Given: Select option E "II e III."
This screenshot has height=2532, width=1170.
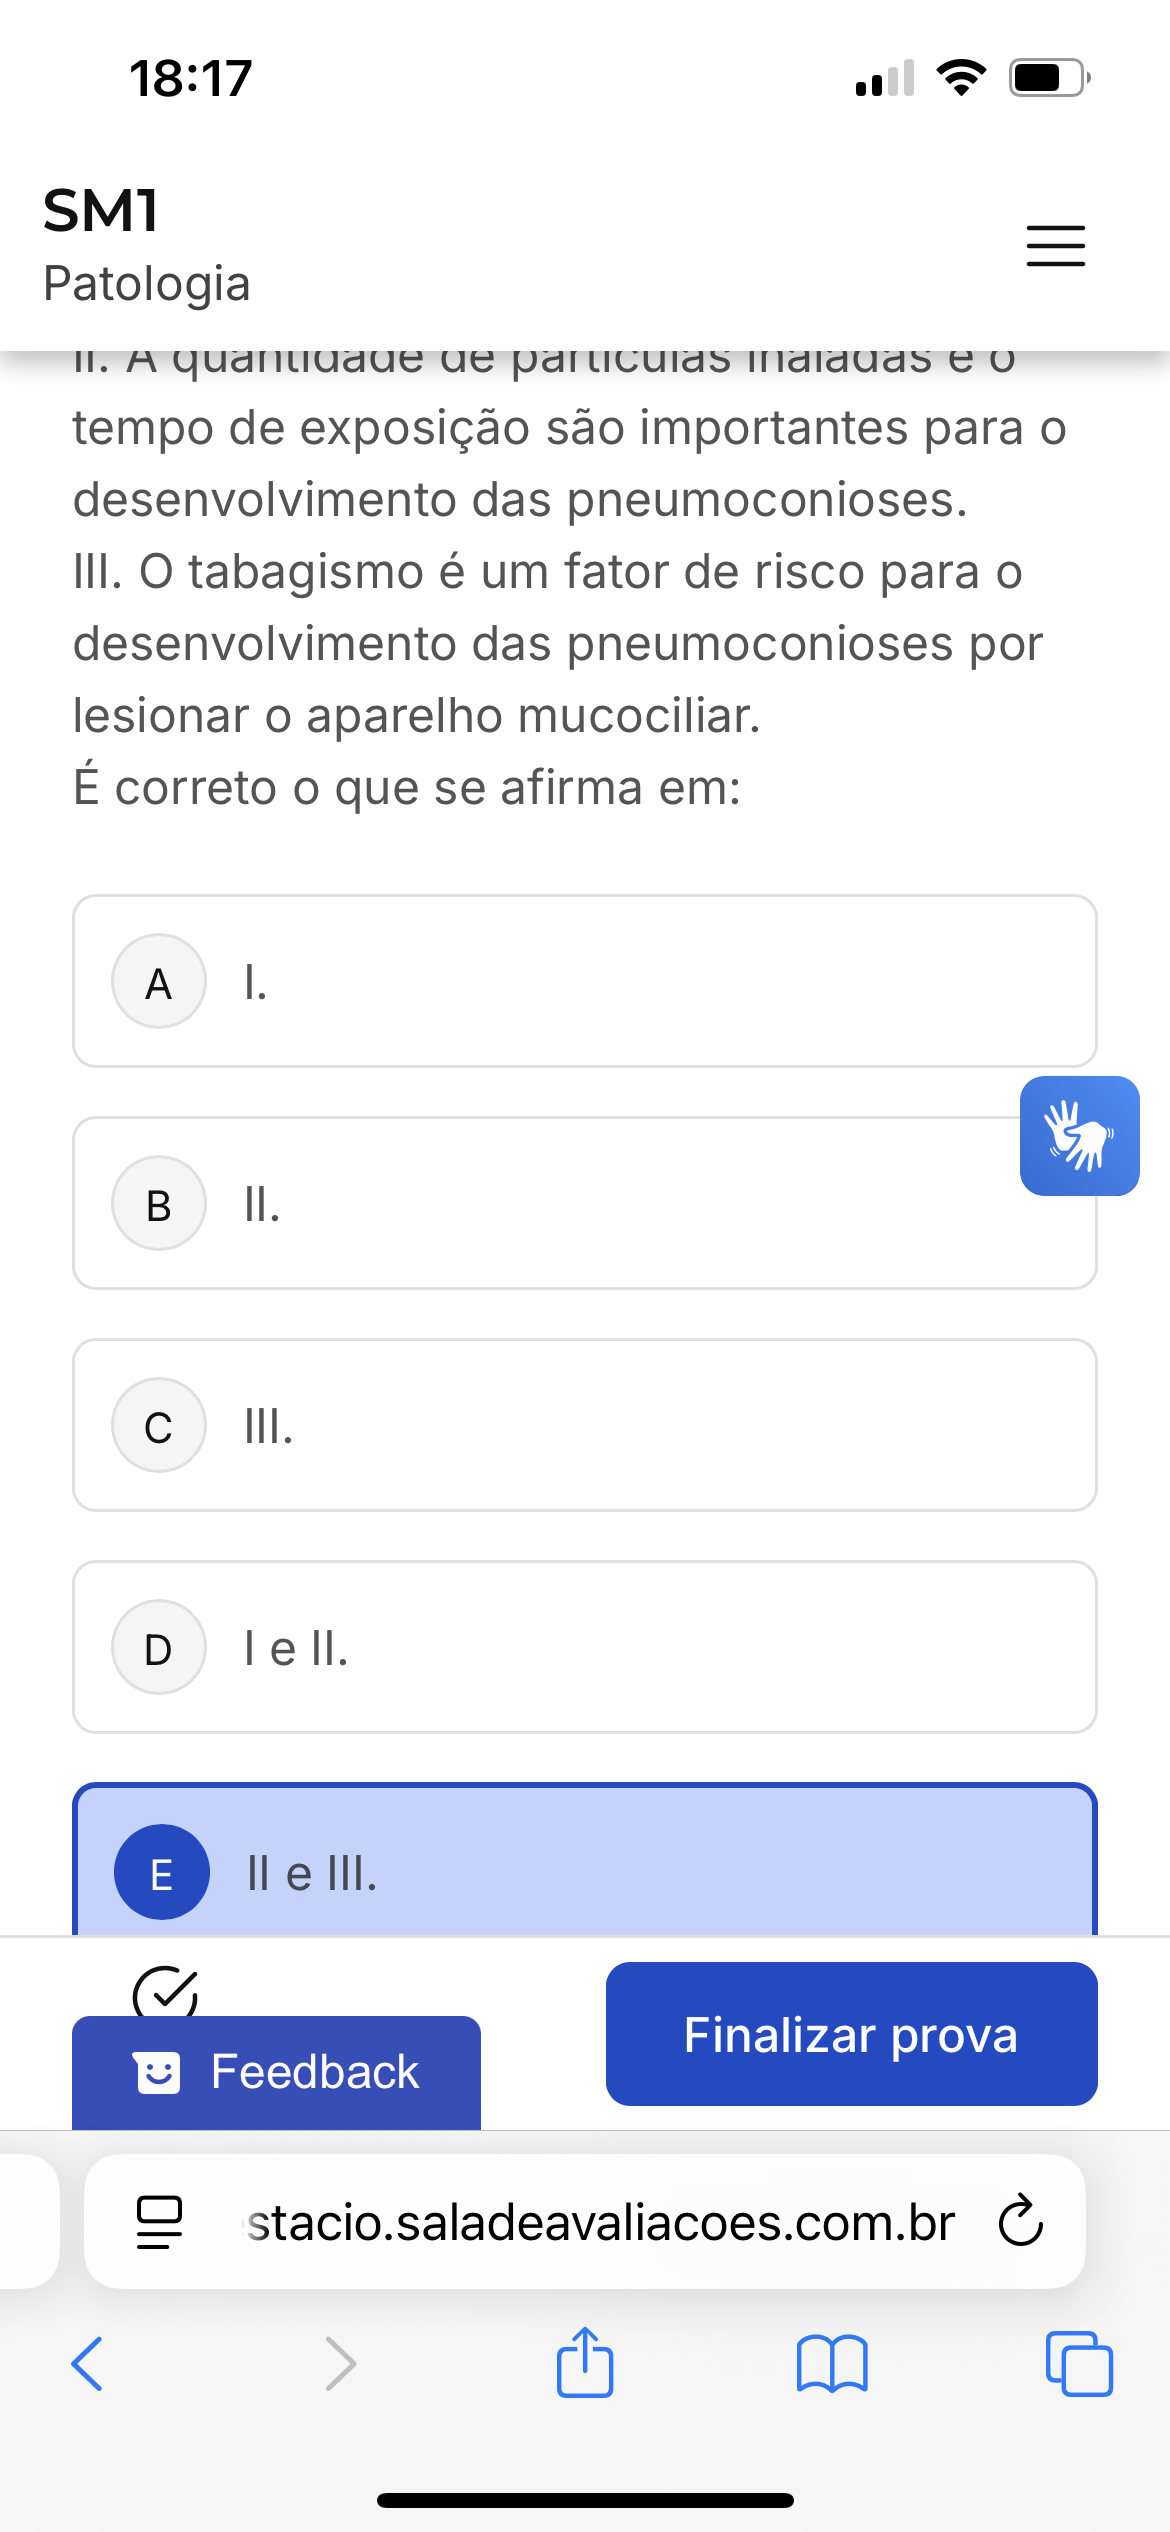Looking at the screenshot, I should coord(584,1868).
